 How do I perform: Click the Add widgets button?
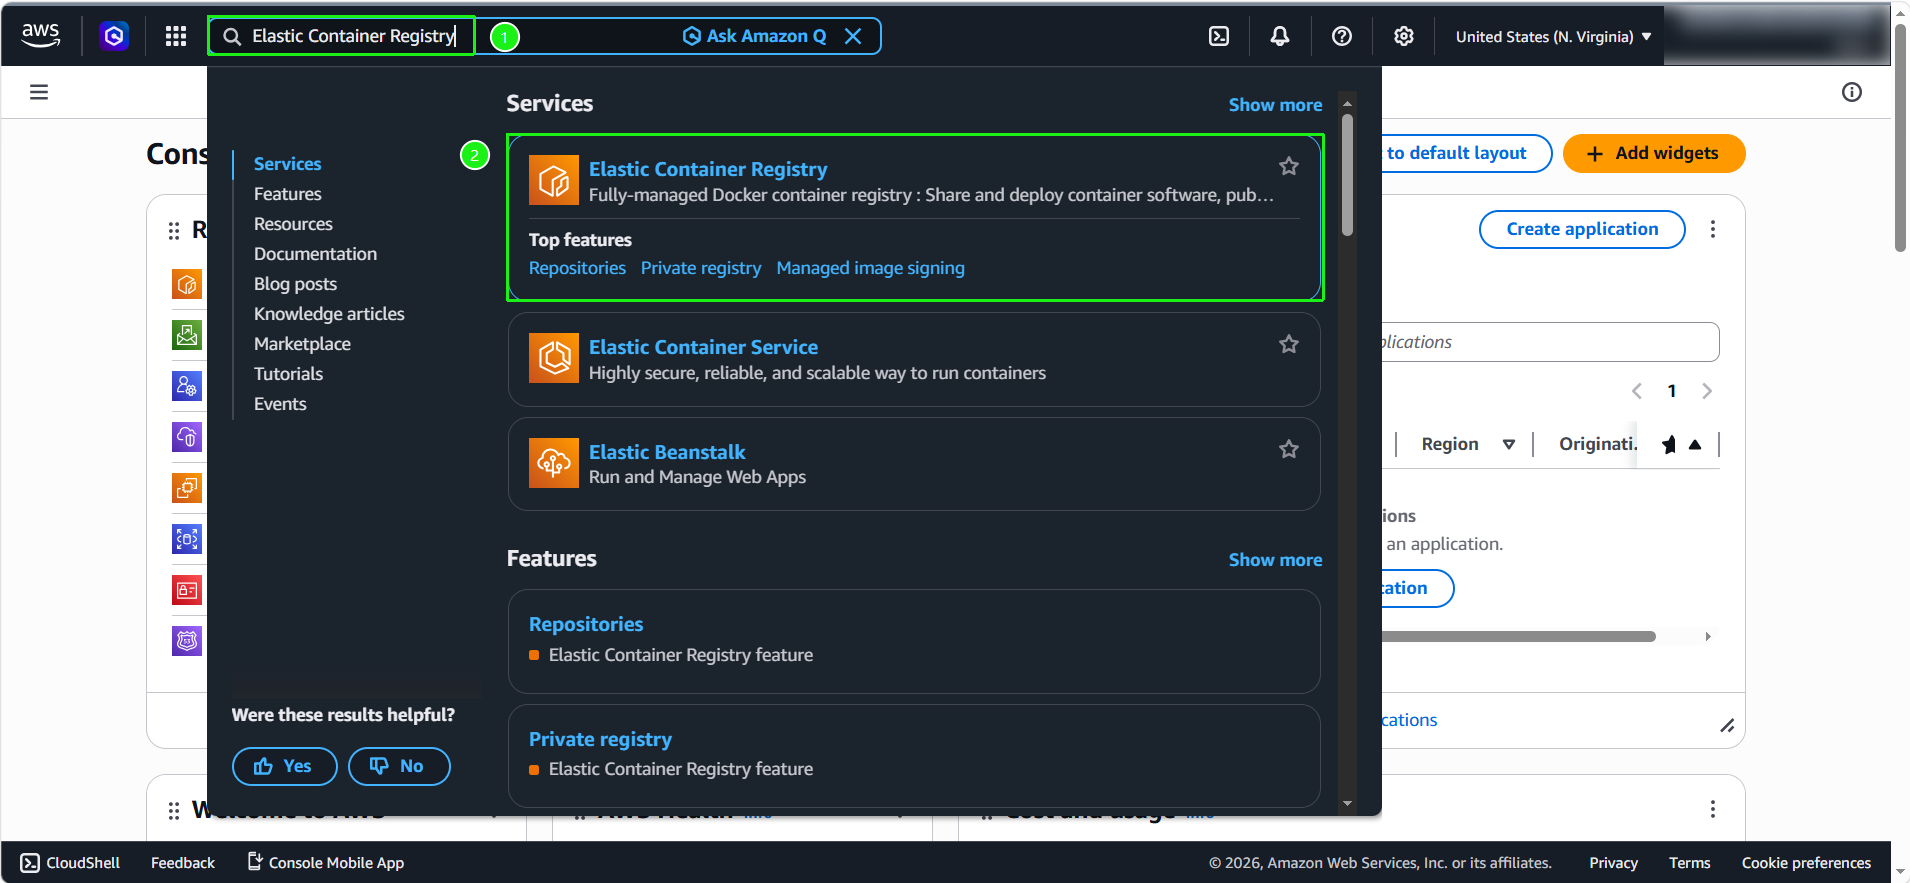click(1654, 153)
